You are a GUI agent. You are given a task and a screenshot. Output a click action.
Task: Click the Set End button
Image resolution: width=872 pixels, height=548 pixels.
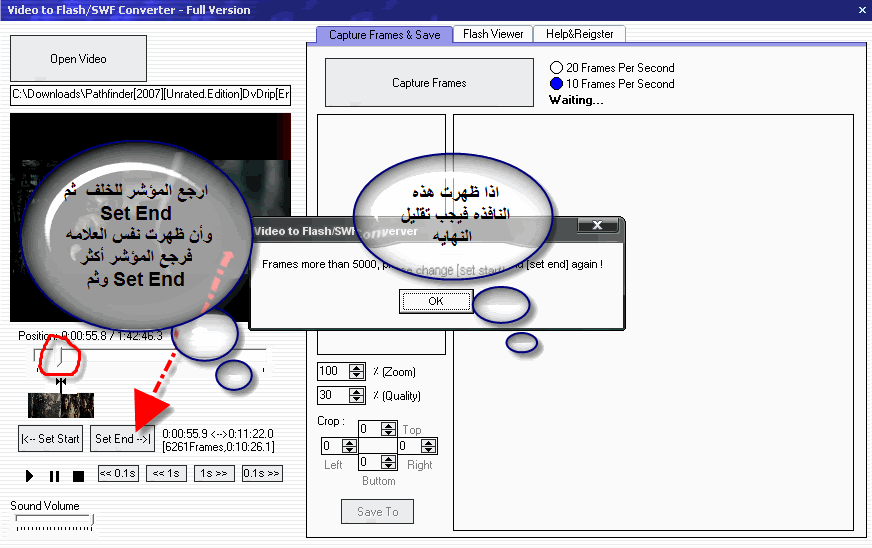(x=122, y=438)
